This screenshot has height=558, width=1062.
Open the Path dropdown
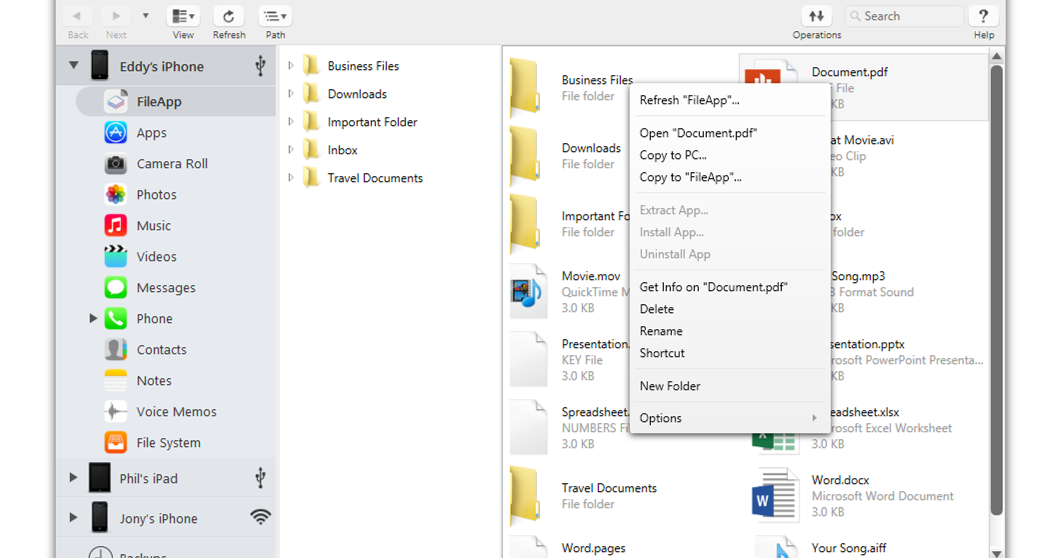[x=275, y=16]
